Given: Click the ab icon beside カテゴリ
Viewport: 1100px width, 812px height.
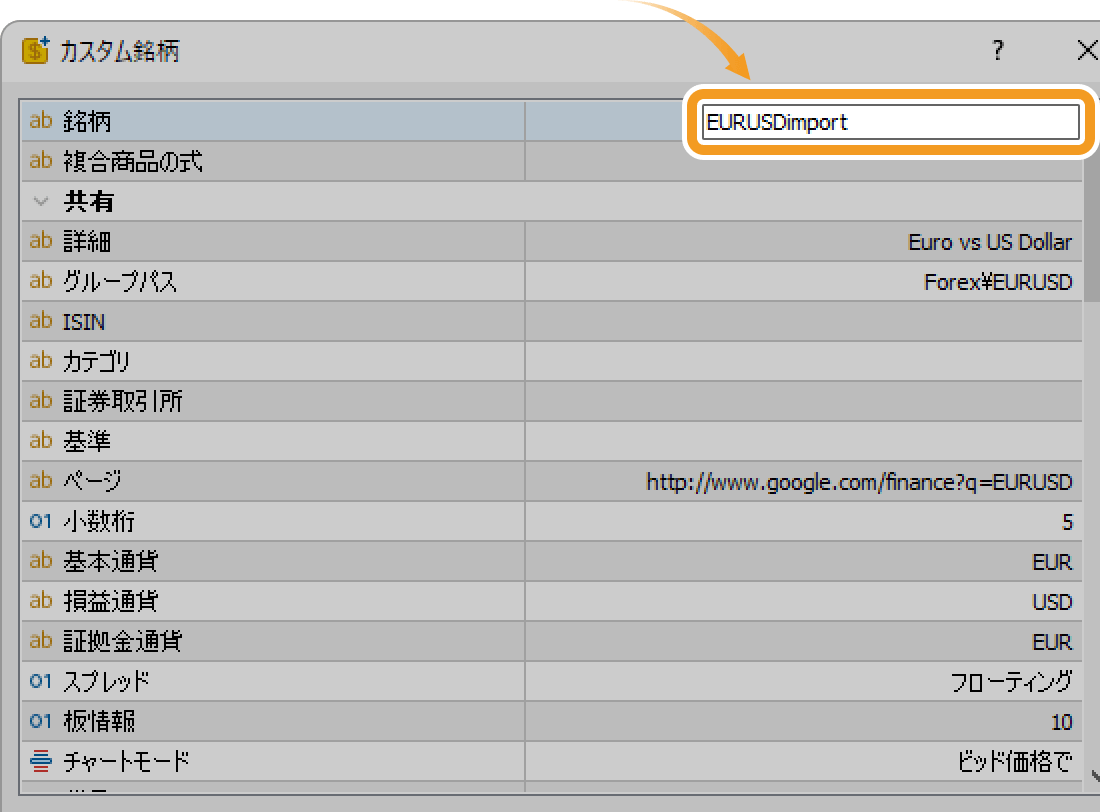Looking at the screenshot, I should pyautogui.click(x=41, y=361).
